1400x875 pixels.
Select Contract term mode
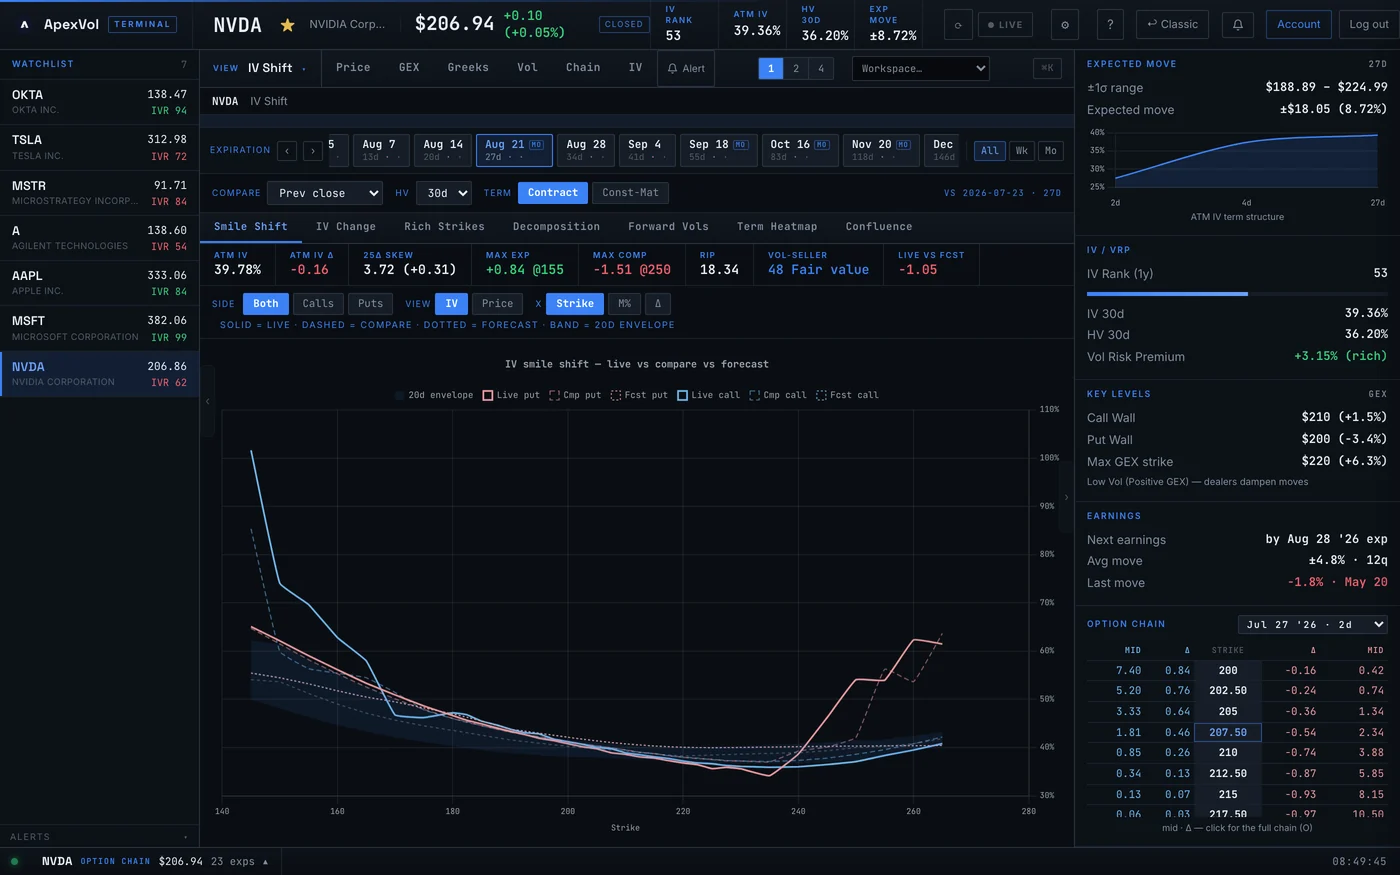tap(553, 193)
